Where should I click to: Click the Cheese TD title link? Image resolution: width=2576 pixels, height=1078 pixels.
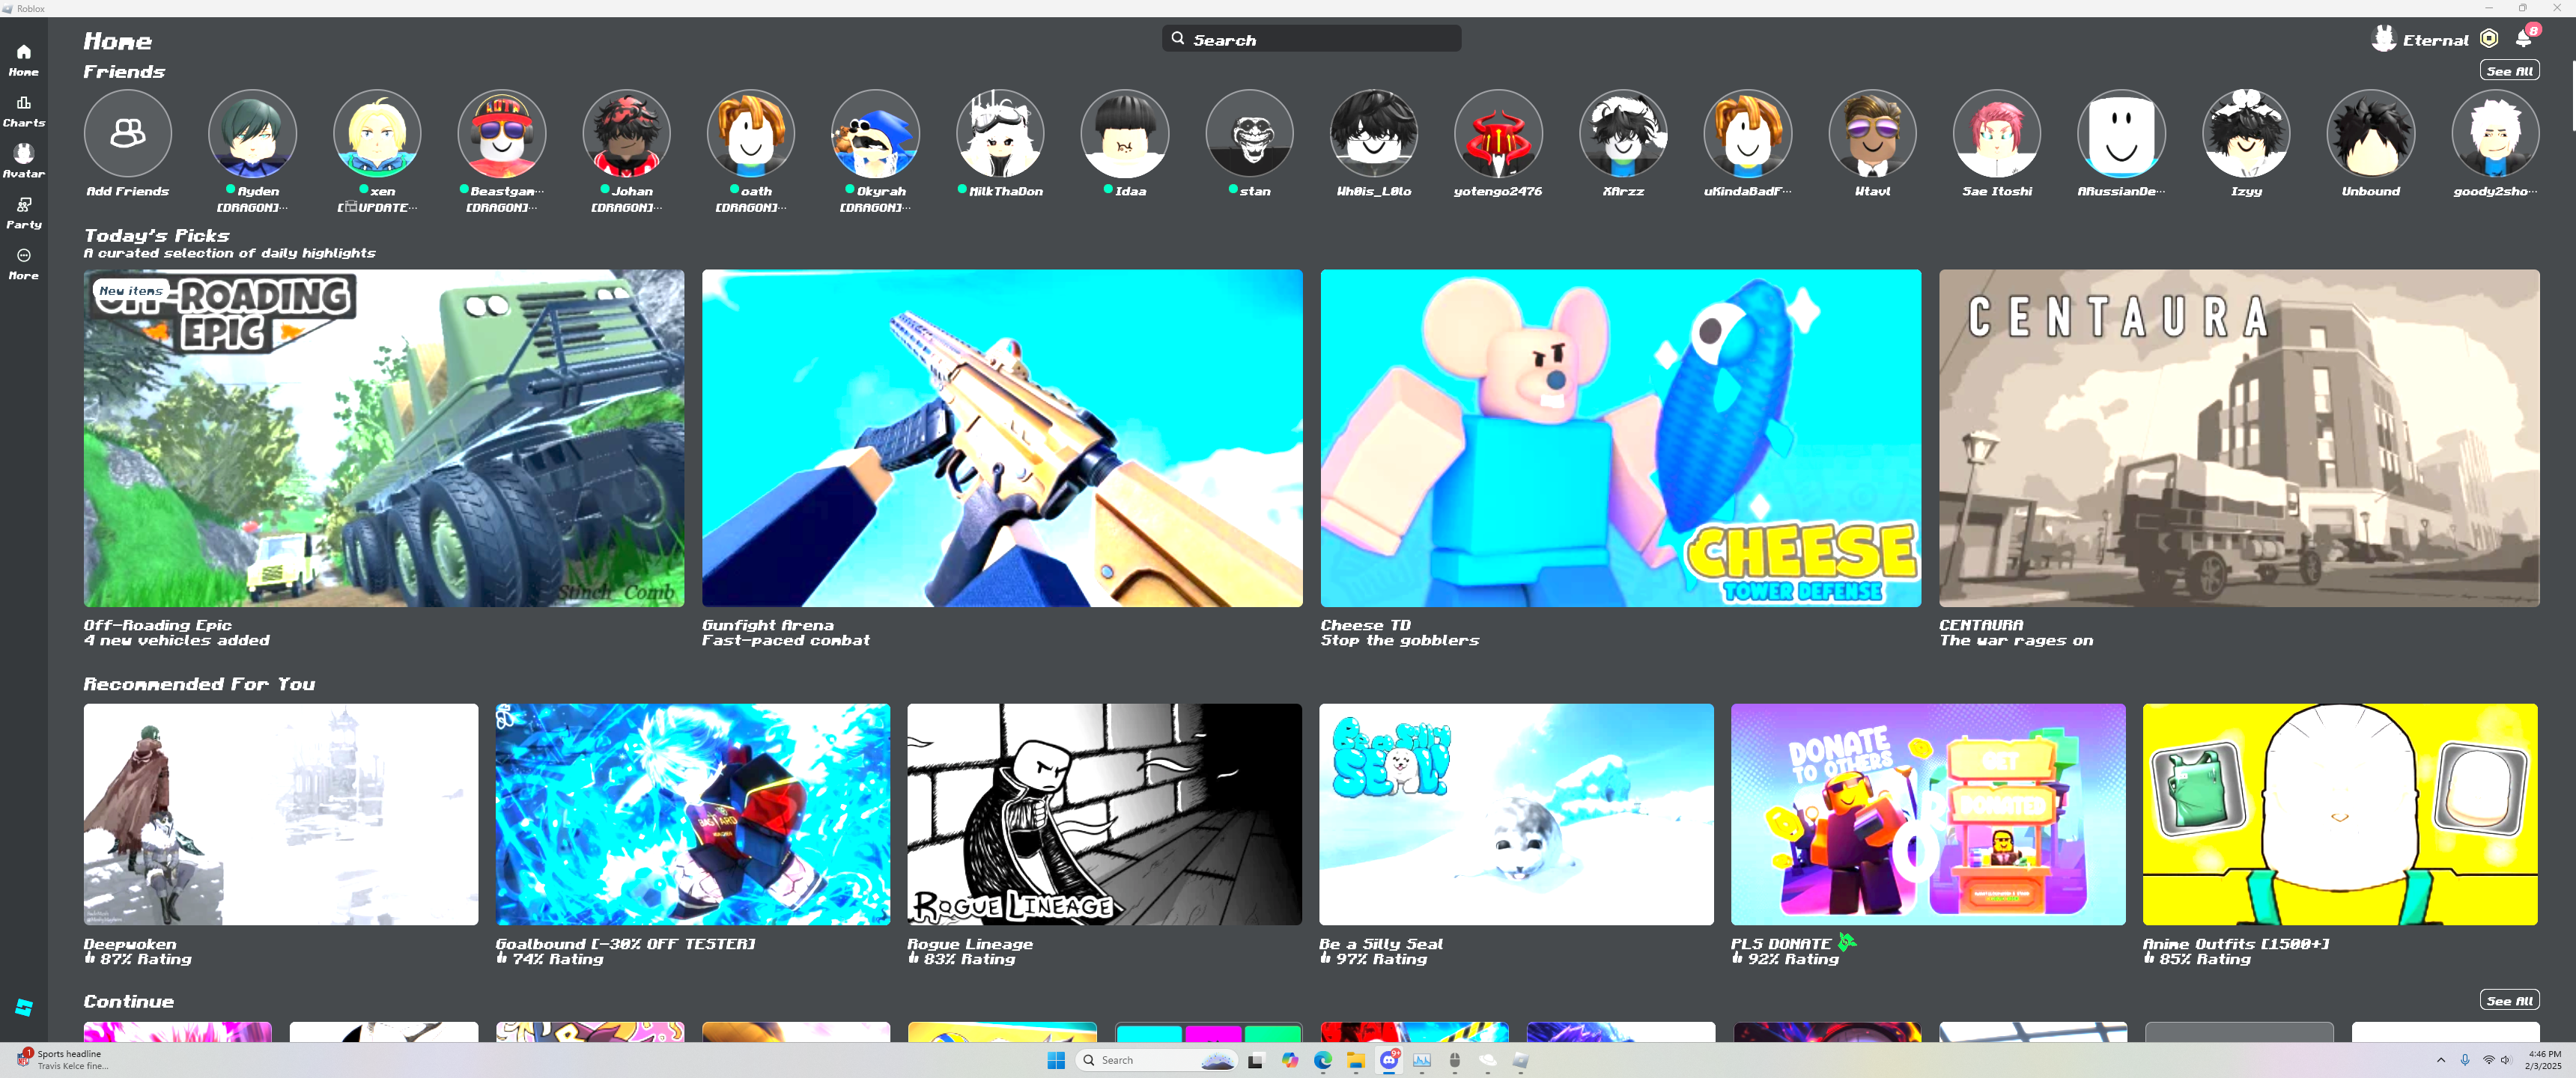[x=1365, y=625]
